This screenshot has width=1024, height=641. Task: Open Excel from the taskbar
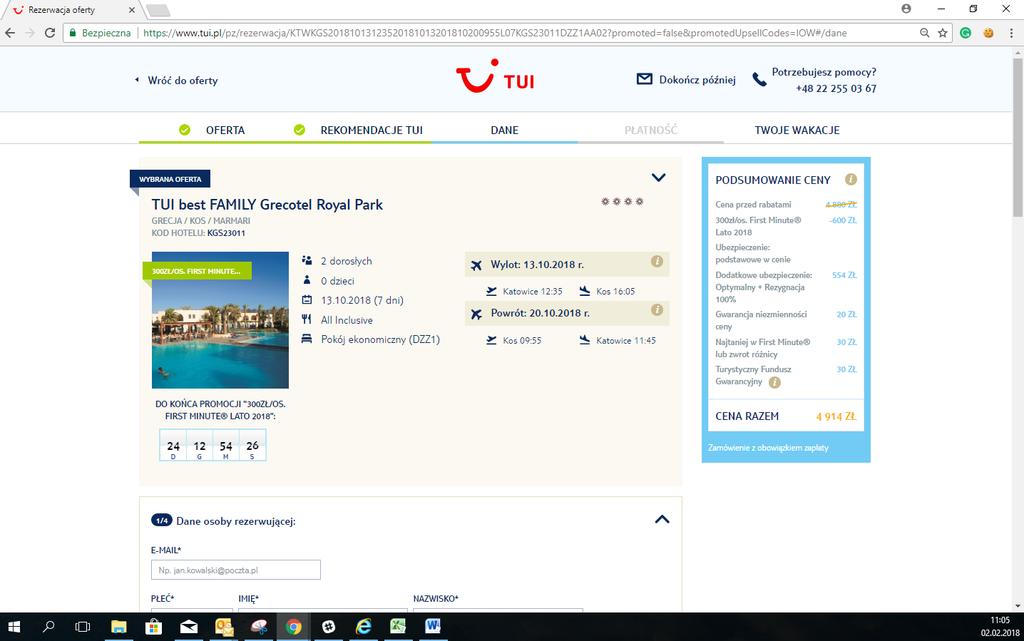[x=398, y=627]
